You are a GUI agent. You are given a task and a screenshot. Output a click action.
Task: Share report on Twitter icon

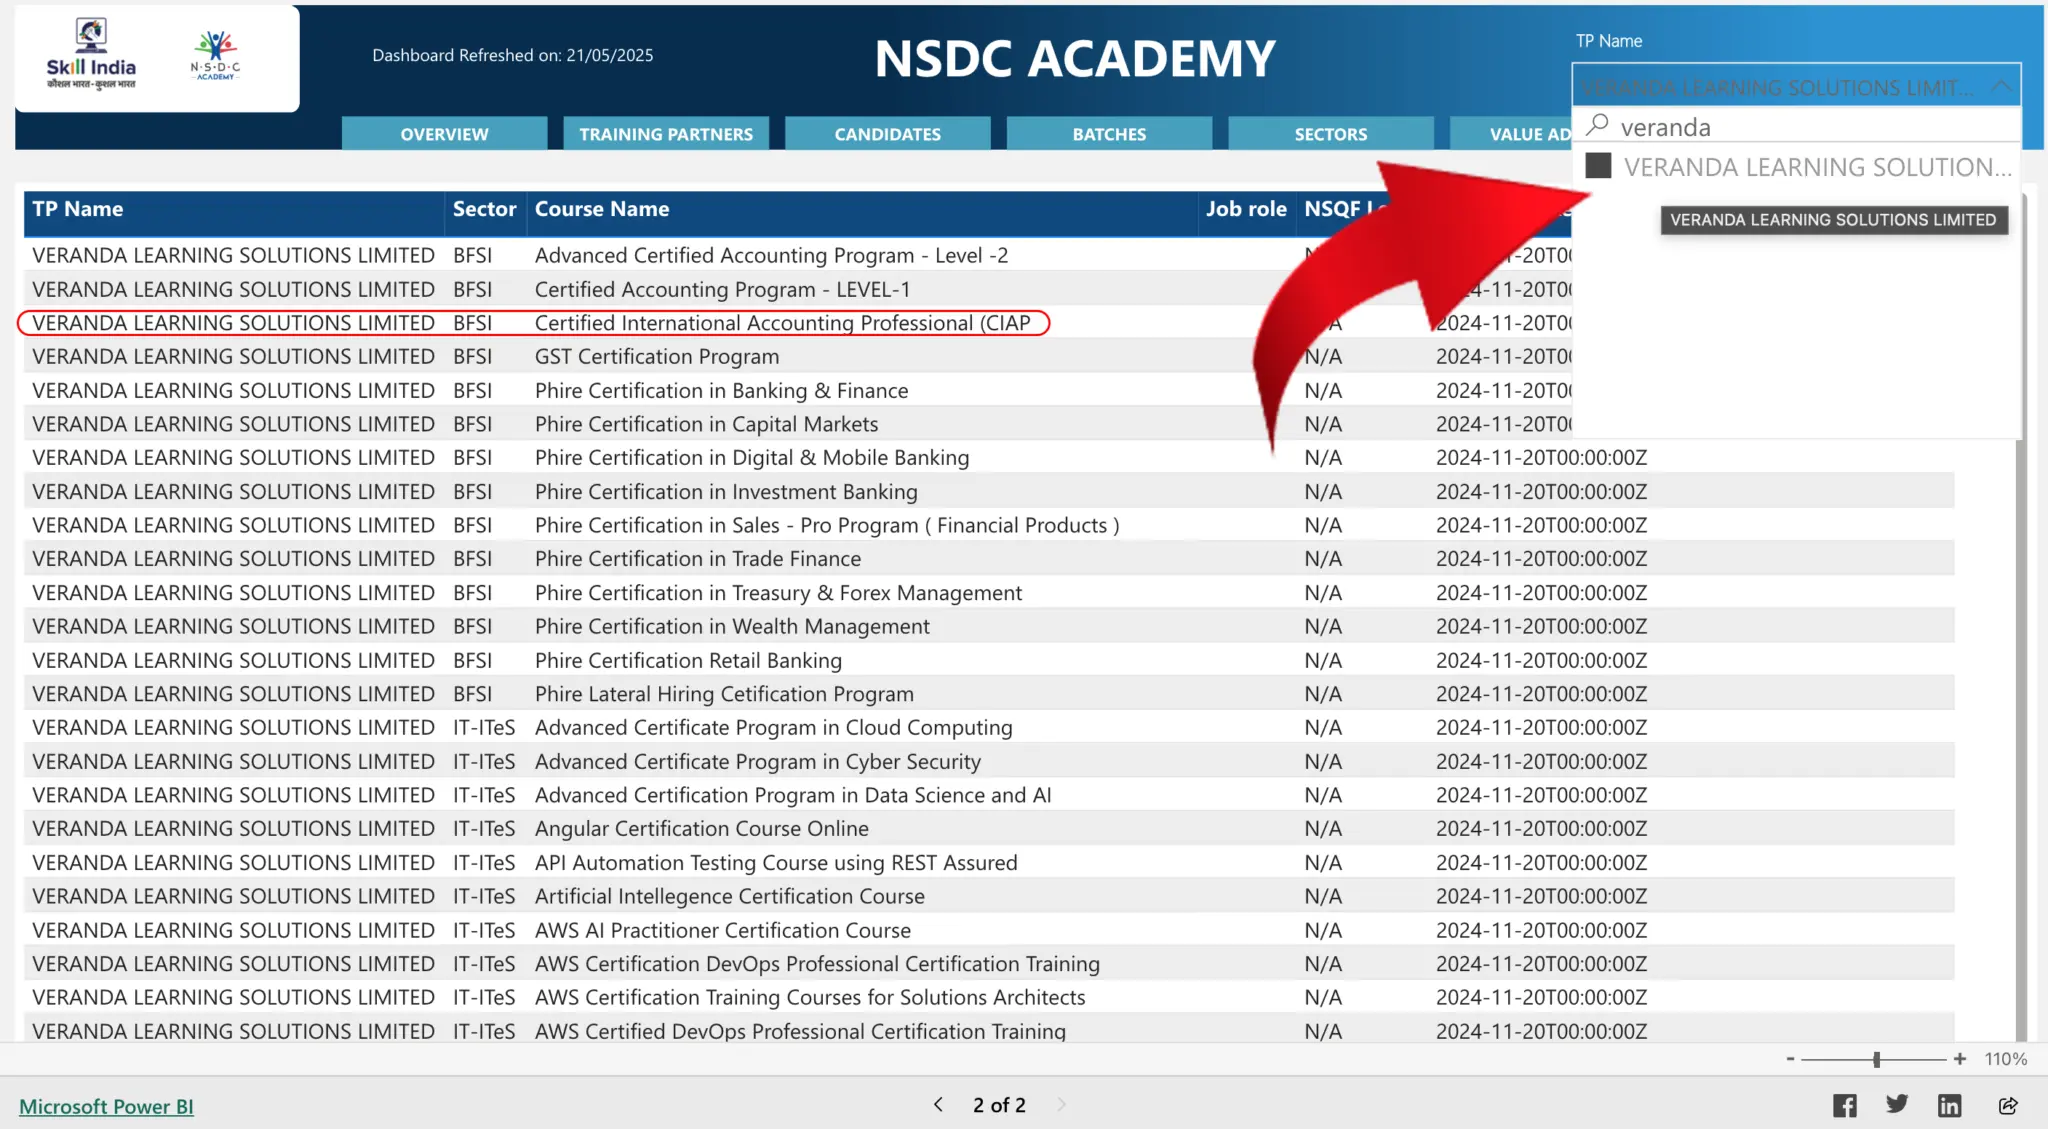pos(1896,1104)
